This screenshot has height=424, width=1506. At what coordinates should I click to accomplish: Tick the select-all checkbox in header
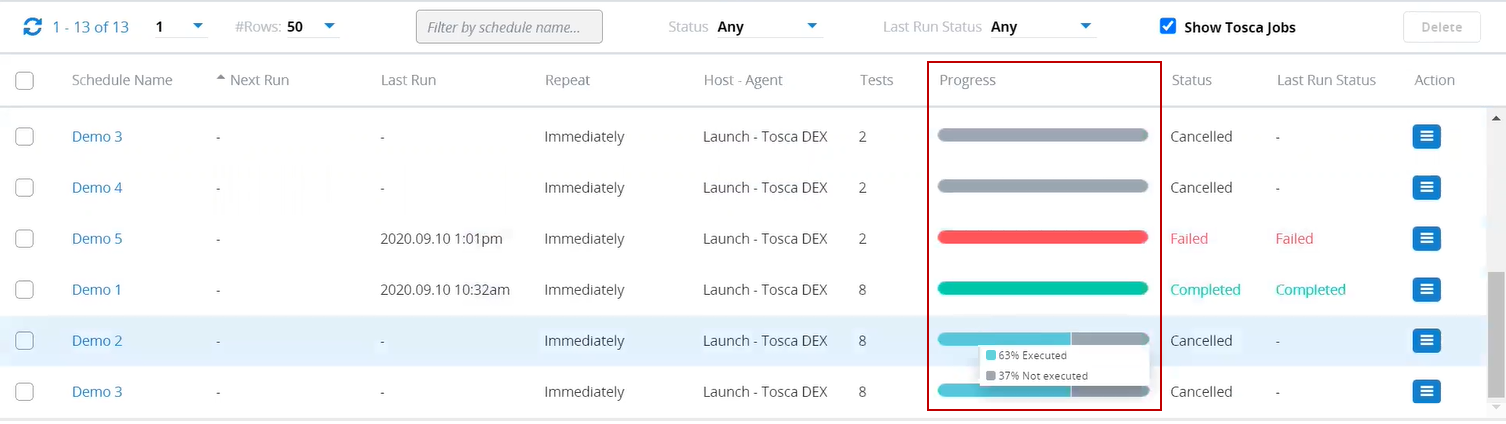pos(25,81)
